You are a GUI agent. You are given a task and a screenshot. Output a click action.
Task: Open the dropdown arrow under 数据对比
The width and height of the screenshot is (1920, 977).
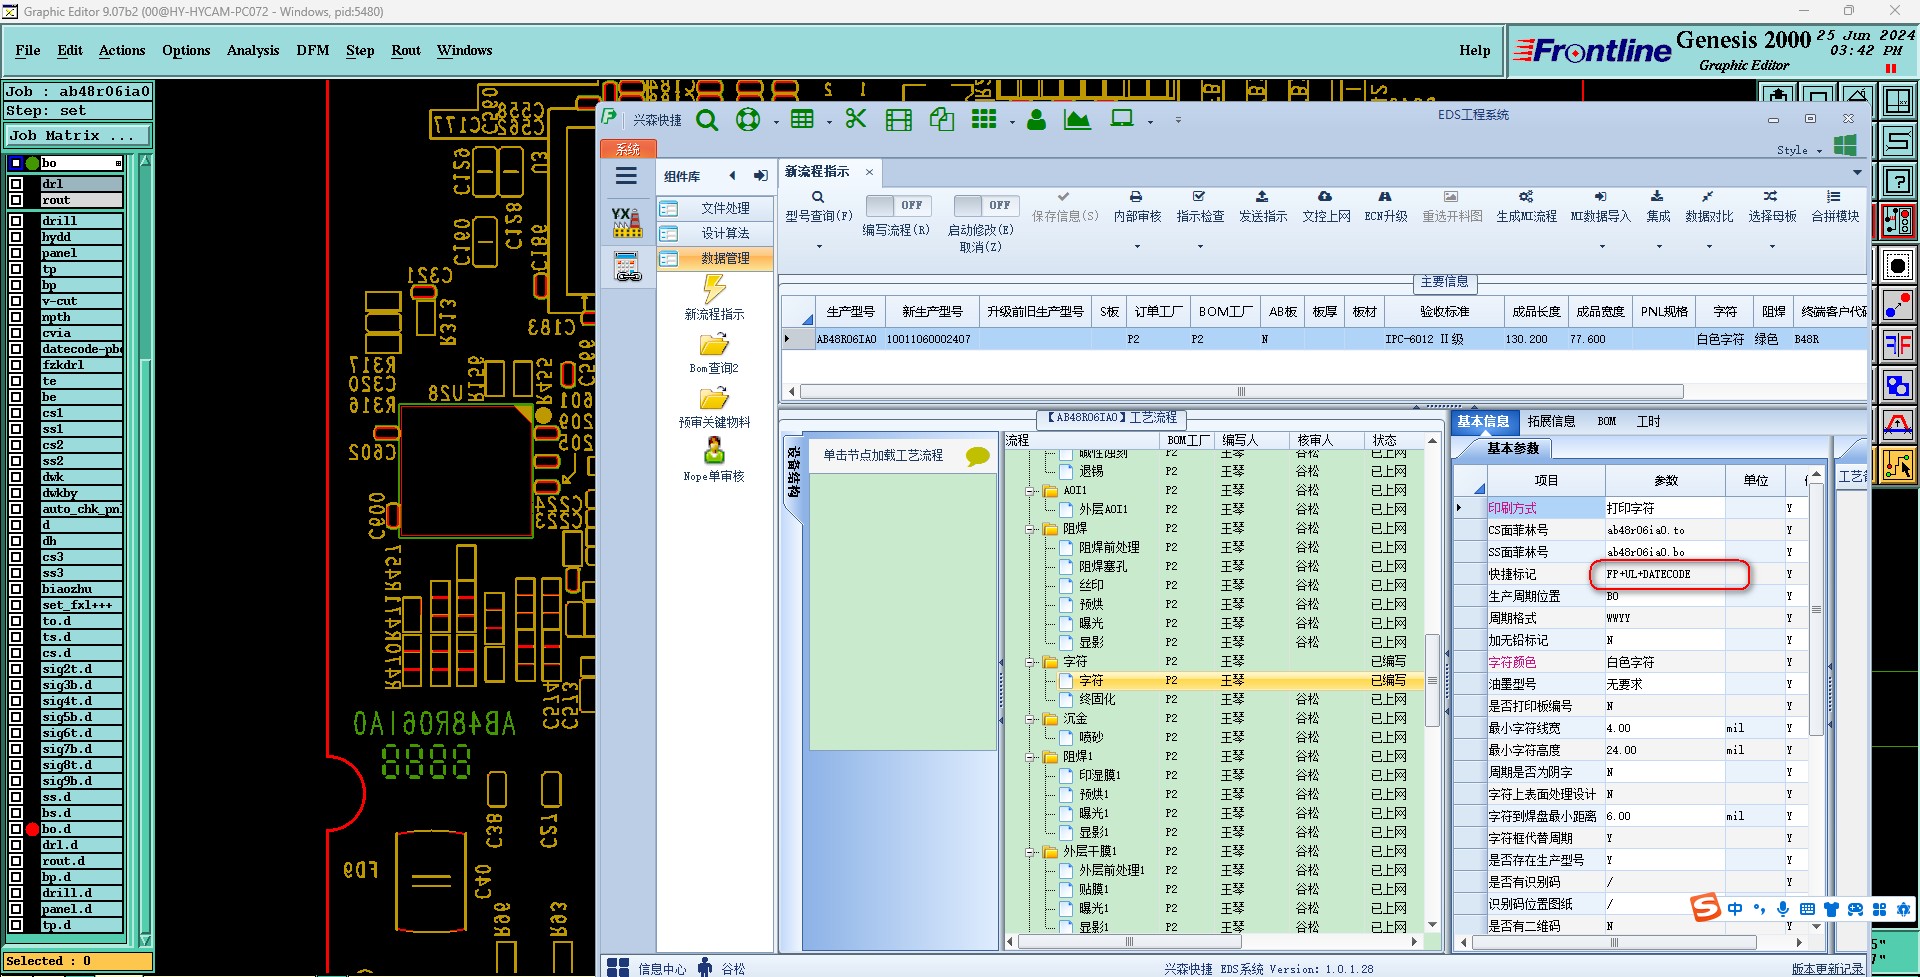pyautogui.click(x=1709, y=246)
